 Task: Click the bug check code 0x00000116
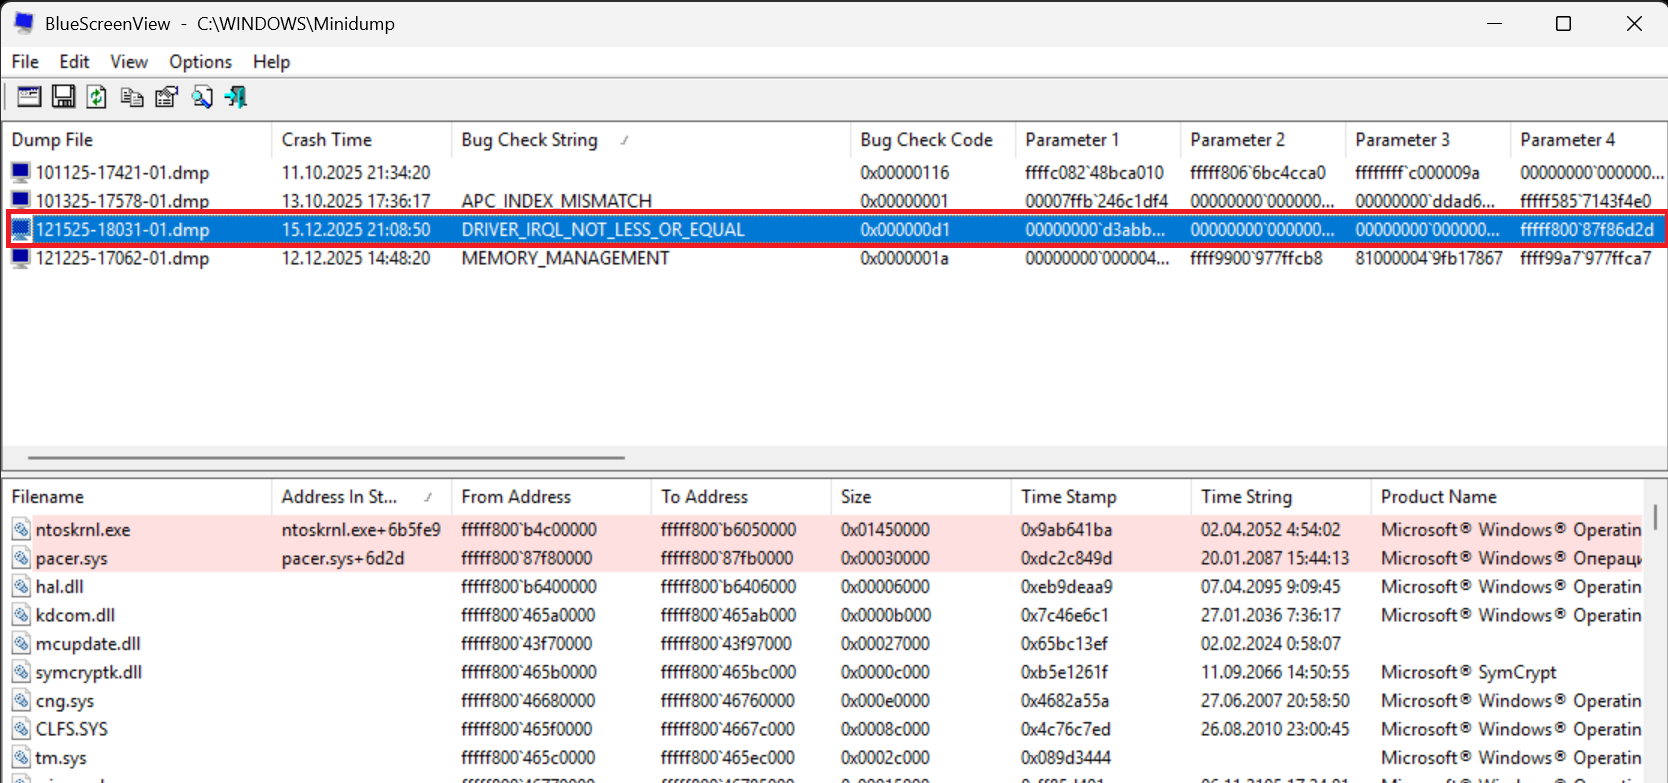(905, 172)
